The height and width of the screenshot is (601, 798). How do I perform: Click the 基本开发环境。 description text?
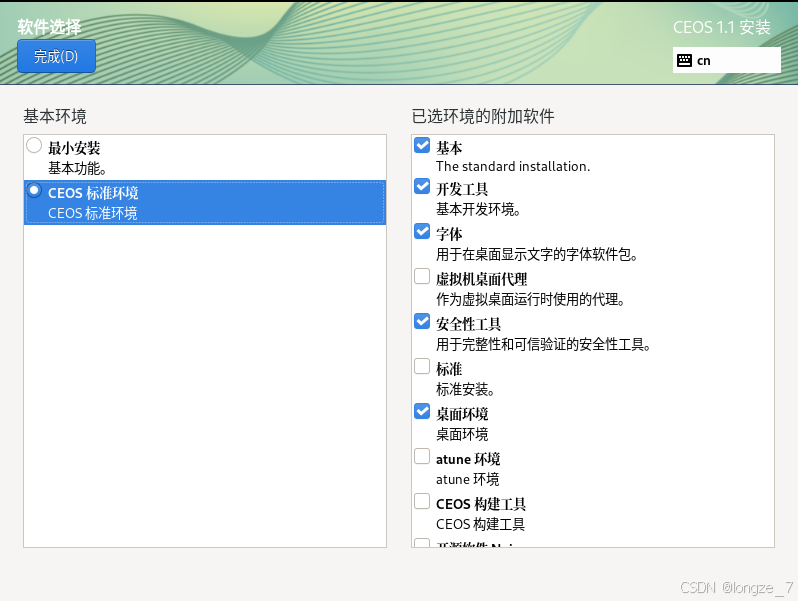(x=478, y=209)
